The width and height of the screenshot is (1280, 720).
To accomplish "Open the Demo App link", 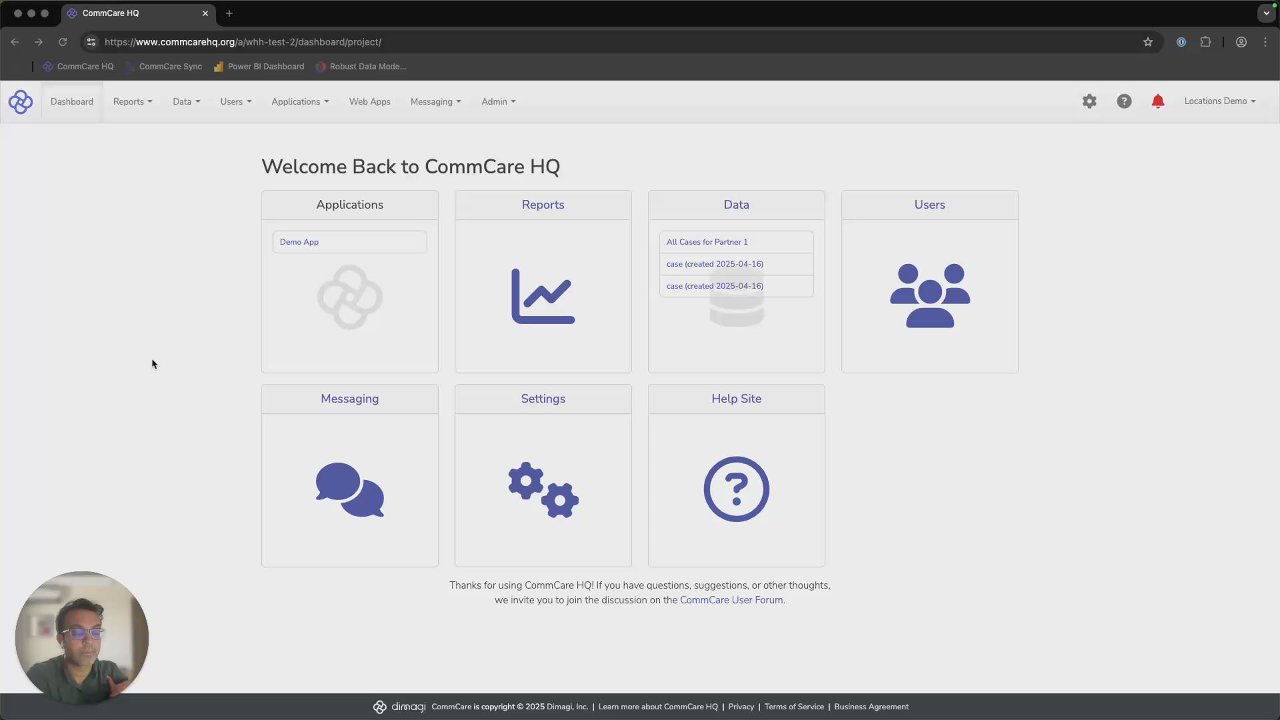I will (x=299, y=242).
